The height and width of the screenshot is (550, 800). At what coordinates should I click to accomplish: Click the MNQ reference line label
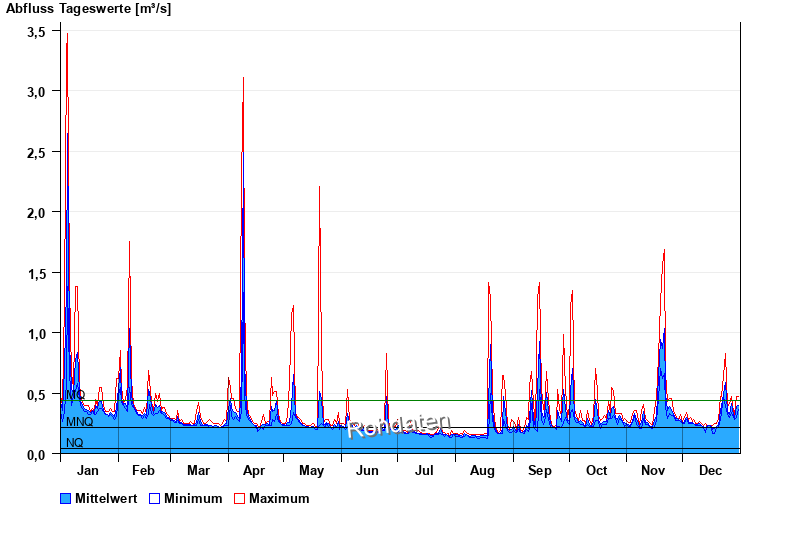(79, 422)
